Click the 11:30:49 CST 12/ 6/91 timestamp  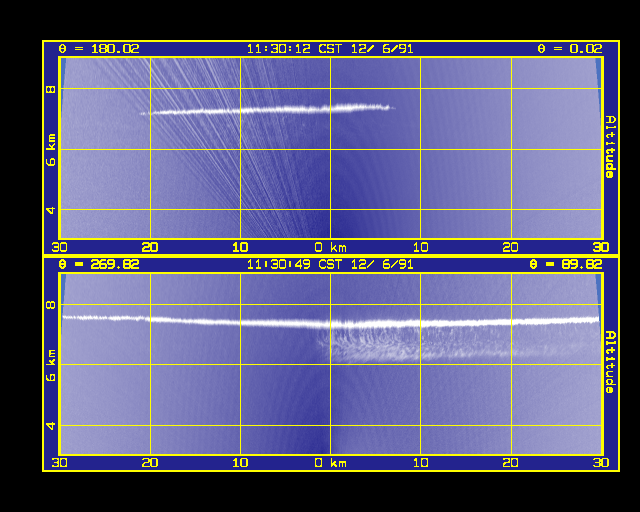click(330, 264)
